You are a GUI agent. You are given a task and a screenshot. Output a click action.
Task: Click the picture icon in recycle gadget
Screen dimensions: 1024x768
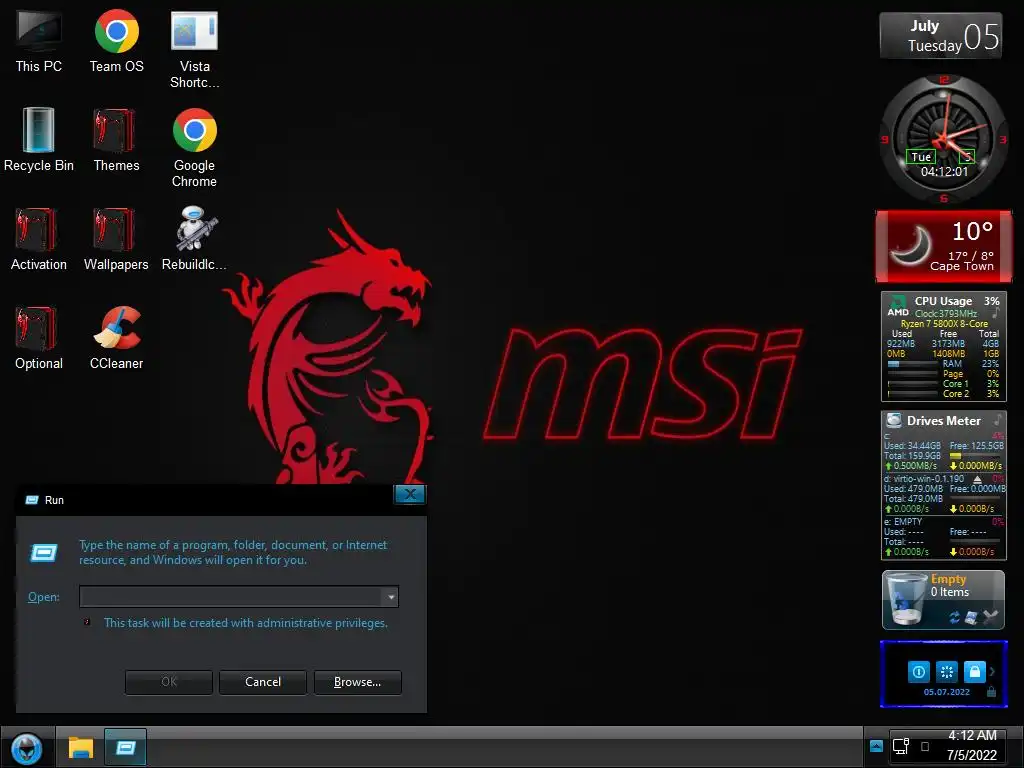pos(971,617)
